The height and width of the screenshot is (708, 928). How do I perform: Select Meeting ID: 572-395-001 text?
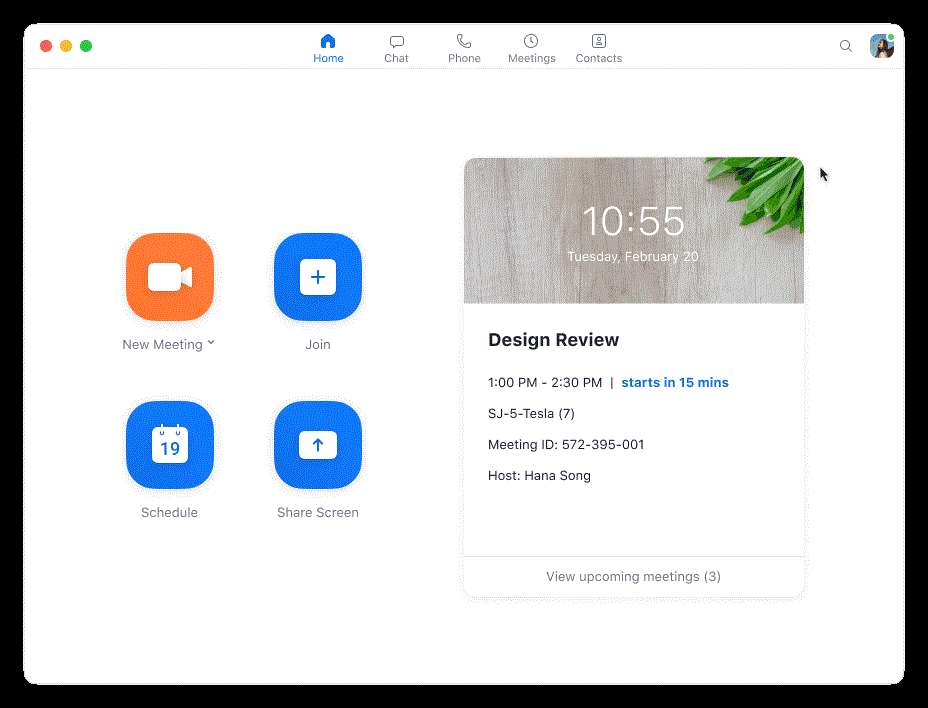point(566,445)
